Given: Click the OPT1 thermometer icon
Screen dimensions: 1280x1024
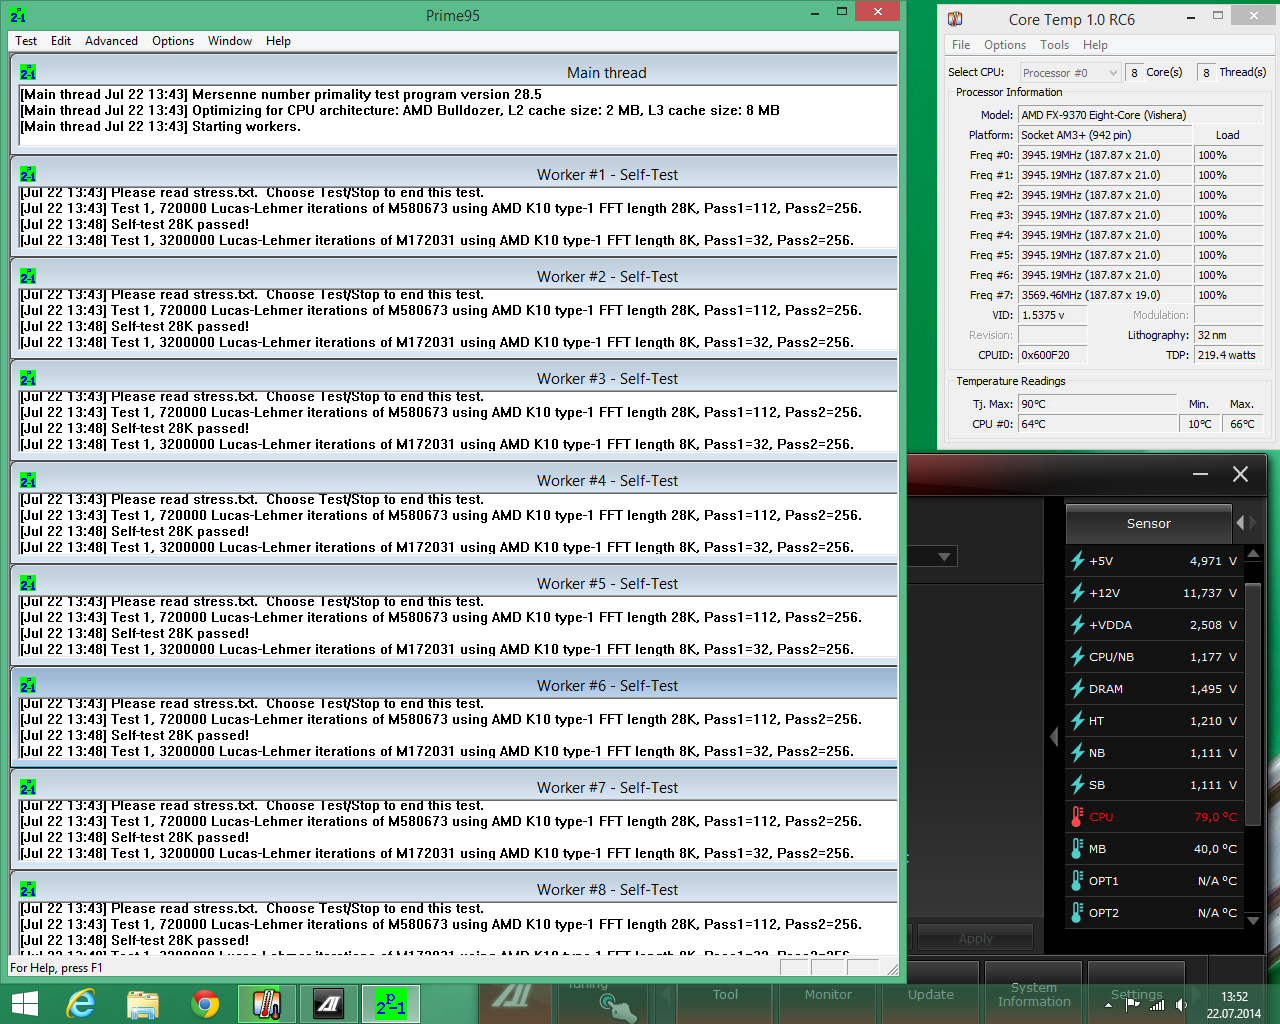Looking at the screenshot, I should (1077, 881).
